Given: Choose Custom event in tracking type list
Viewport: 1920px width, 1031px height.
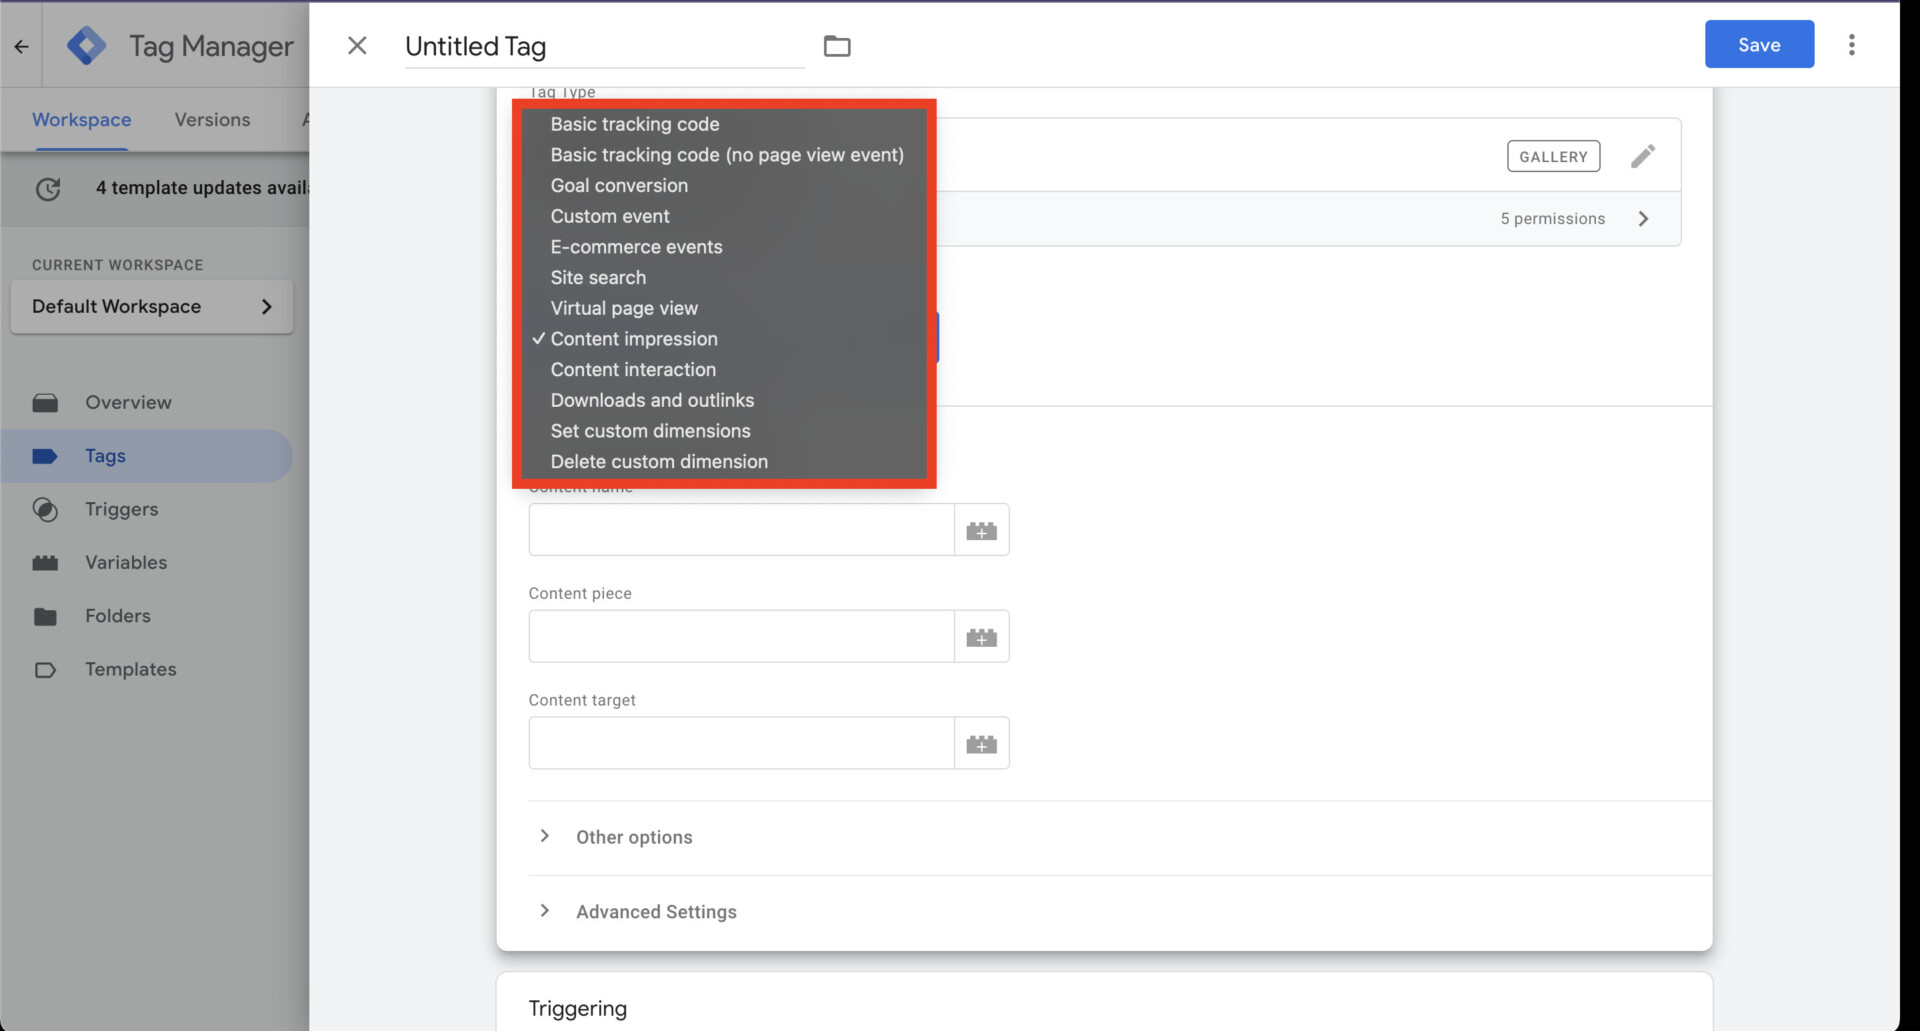Looking at the screenshot, I should [x=610, y=216].
